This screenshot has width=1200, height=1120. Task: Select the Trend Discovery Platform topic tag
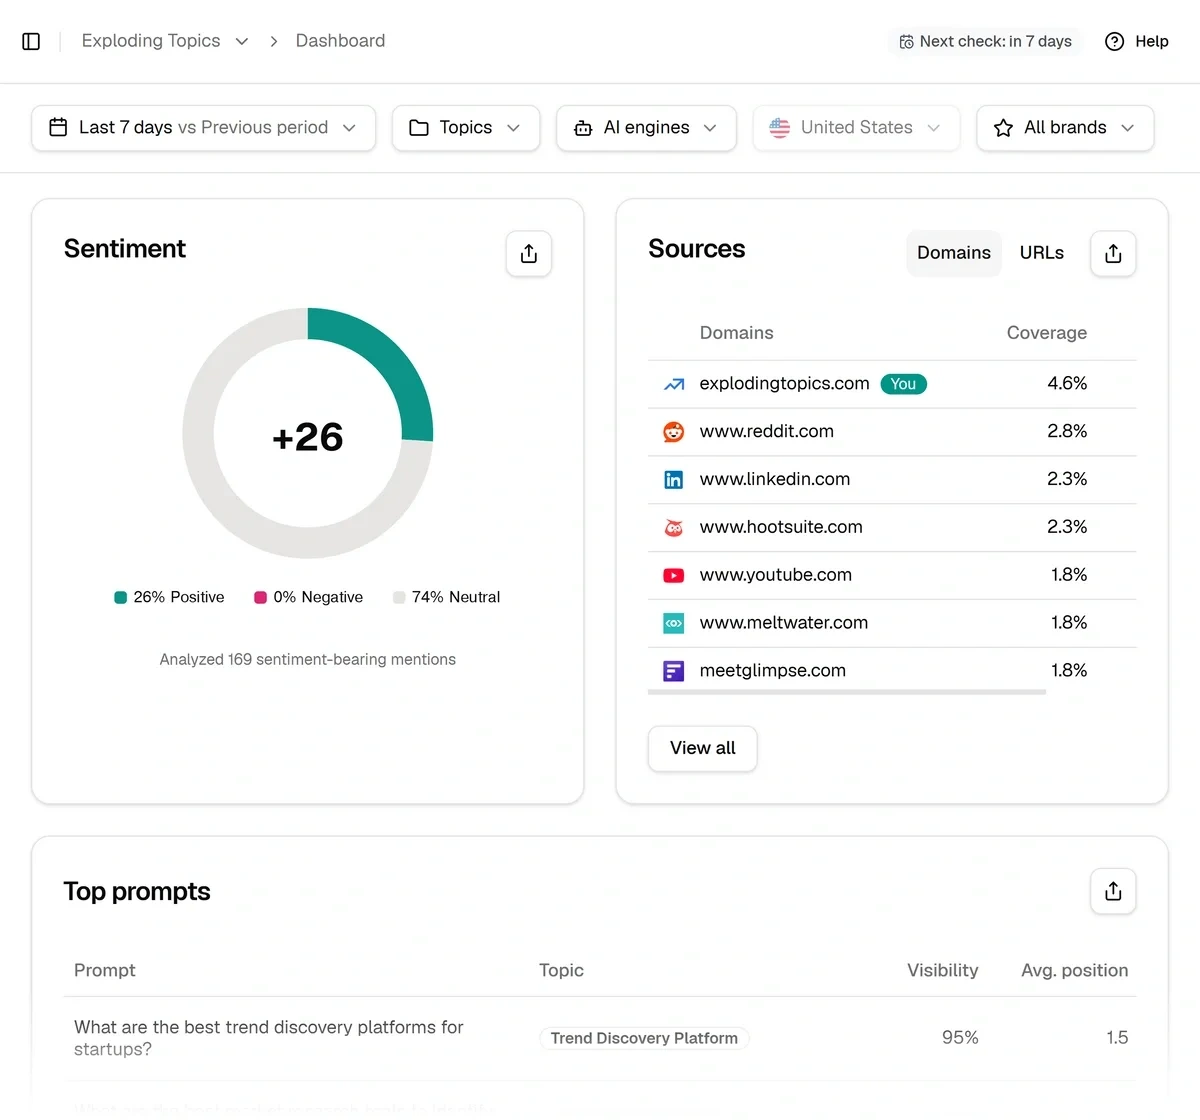click(x=644, y=1038)
